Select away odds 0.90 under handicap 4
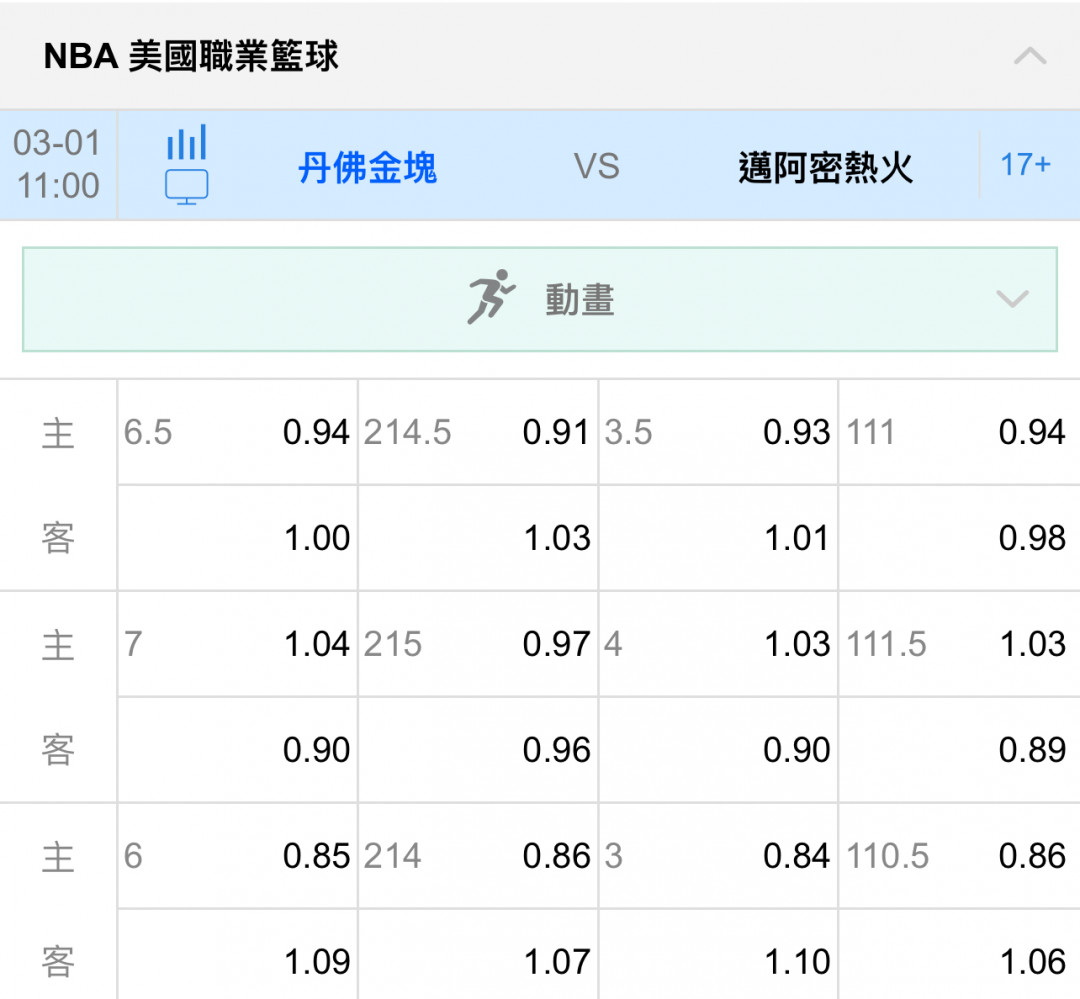 (718, 750)
